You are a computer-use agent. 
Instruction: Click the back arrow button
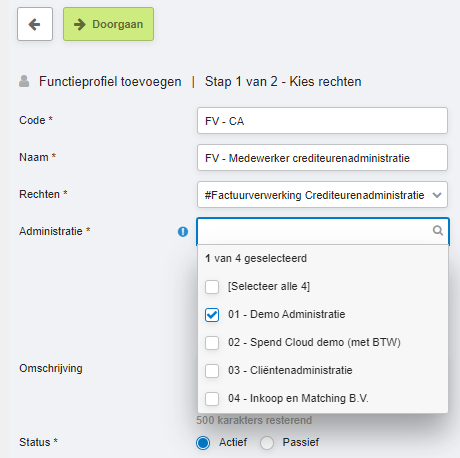(35, 24)
